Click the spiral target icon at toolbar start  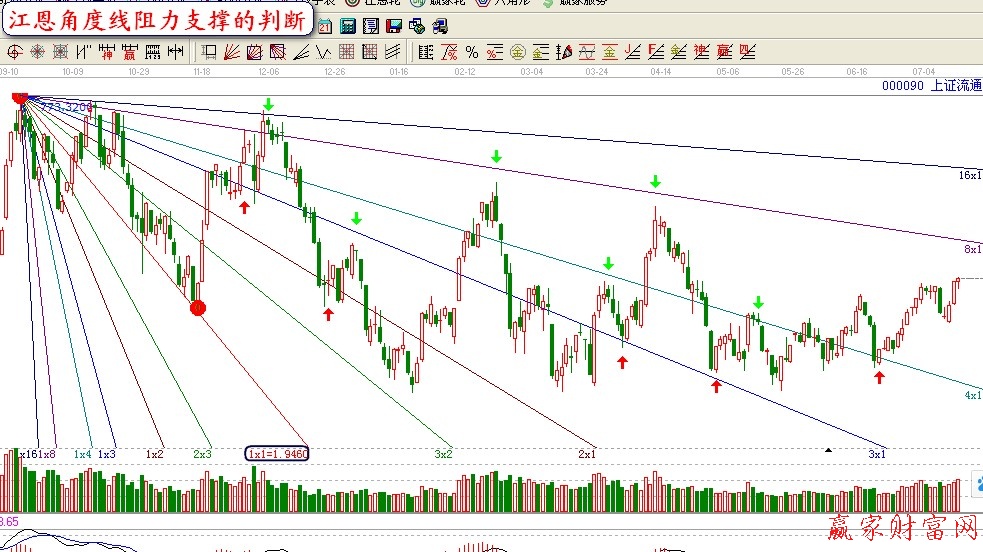click(x=16, y=52)
